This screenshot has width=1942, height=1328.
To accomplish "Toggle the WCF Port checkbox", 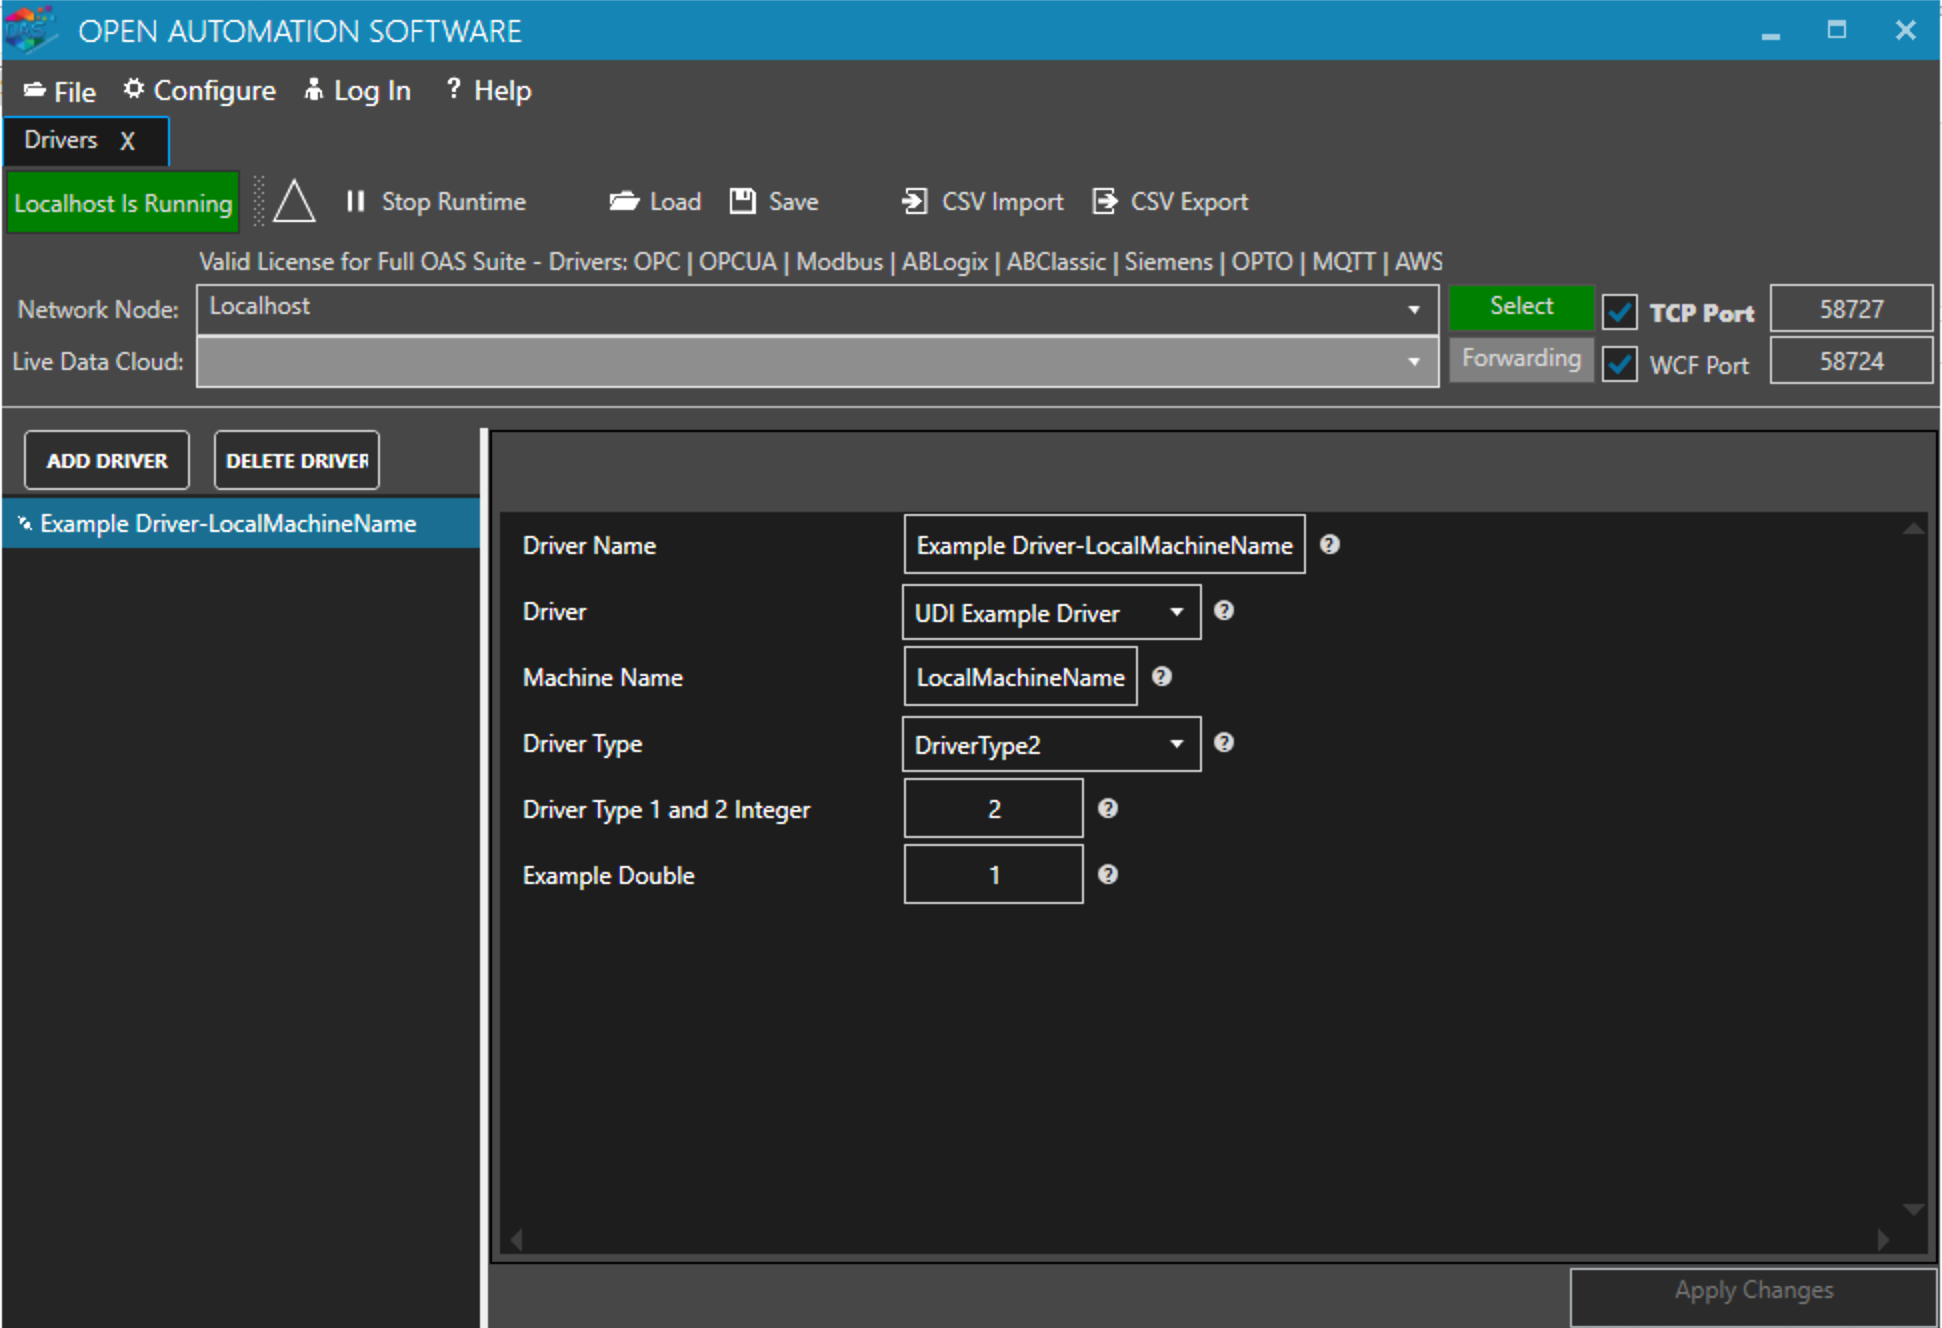I will coord(1619,364).
